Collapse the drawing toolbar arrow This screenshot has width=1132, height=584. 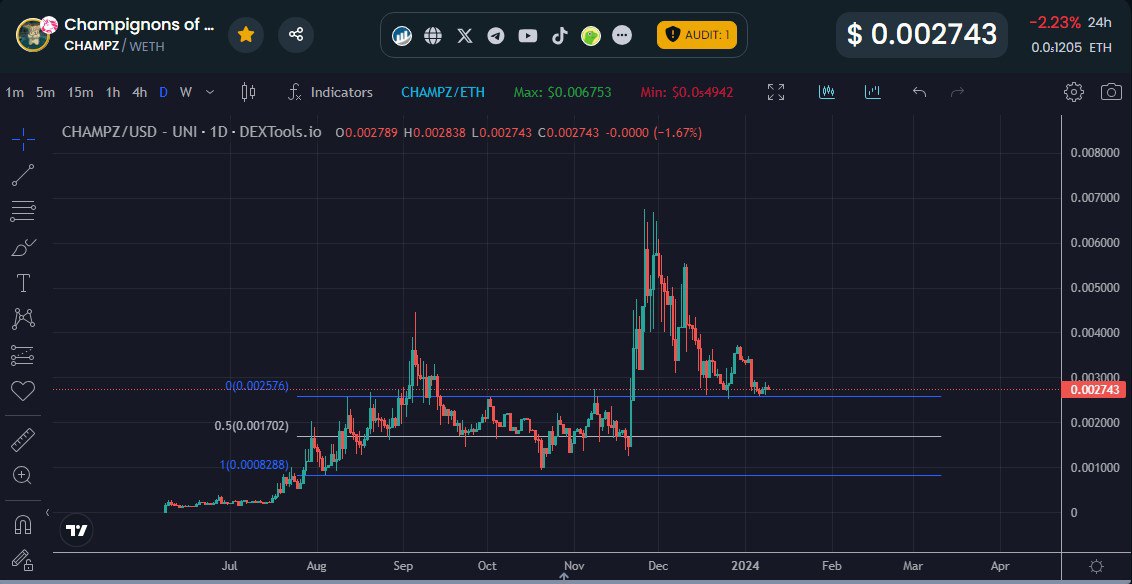click(48, 513)
